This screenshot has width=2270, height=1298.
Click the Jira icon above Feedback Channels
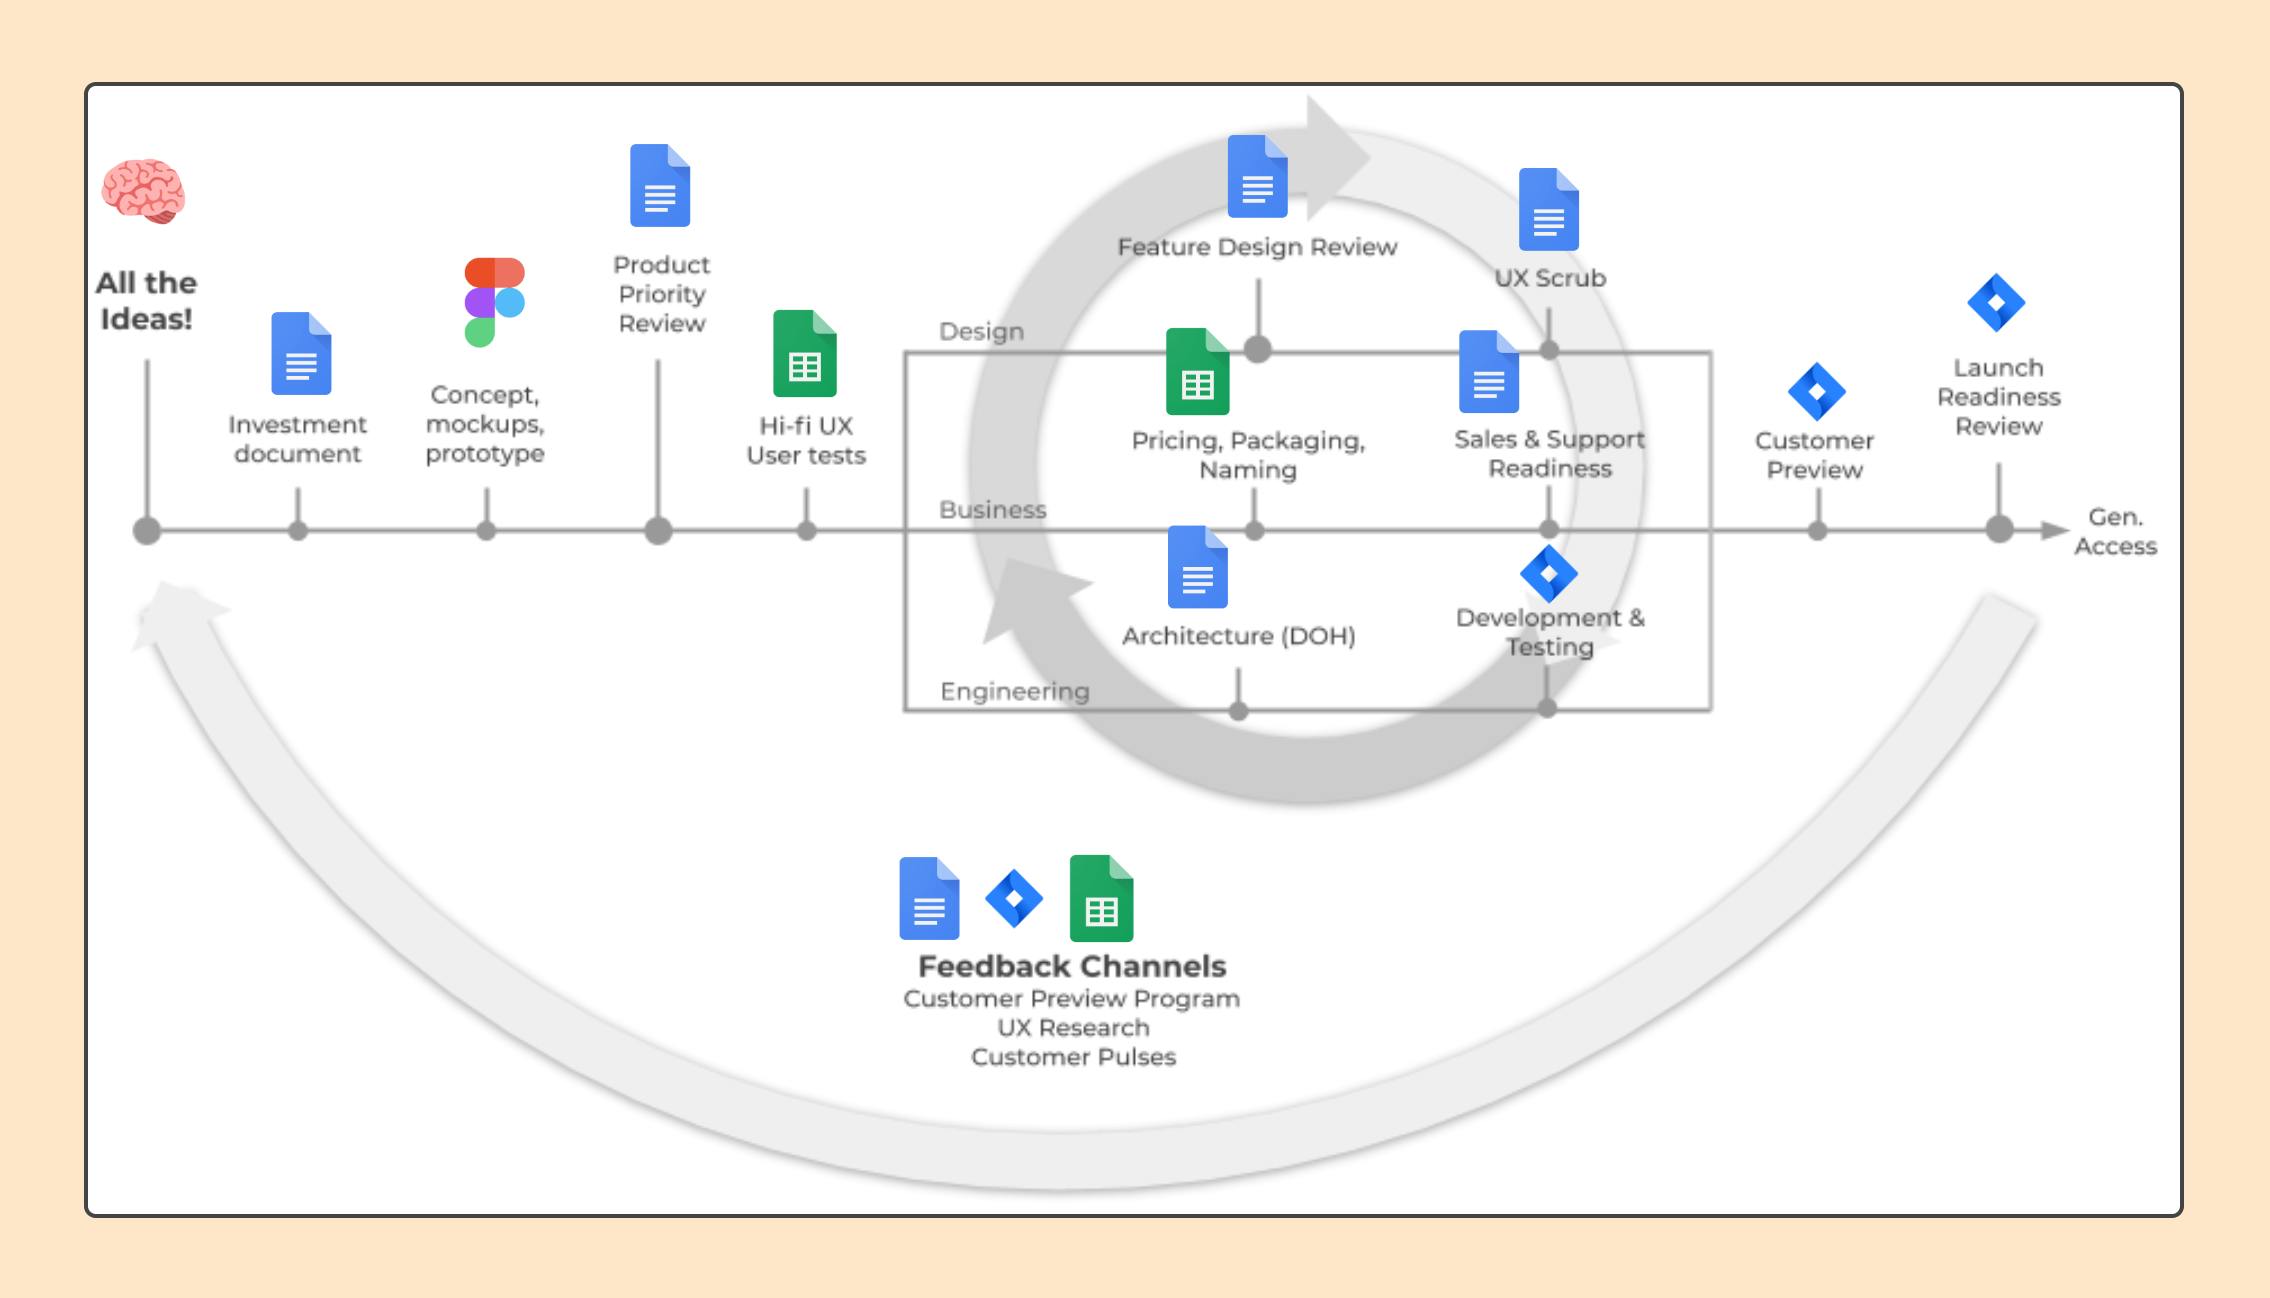tap(1014, 899)
